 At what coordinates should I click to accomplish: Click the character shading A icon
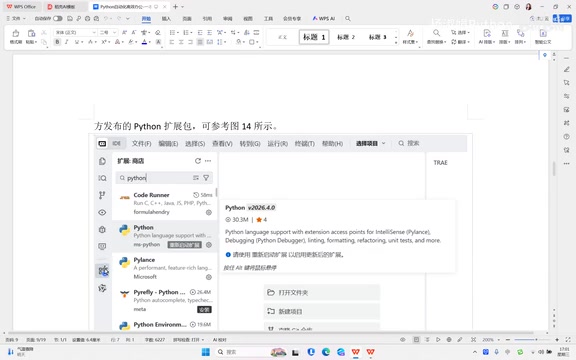159,42
